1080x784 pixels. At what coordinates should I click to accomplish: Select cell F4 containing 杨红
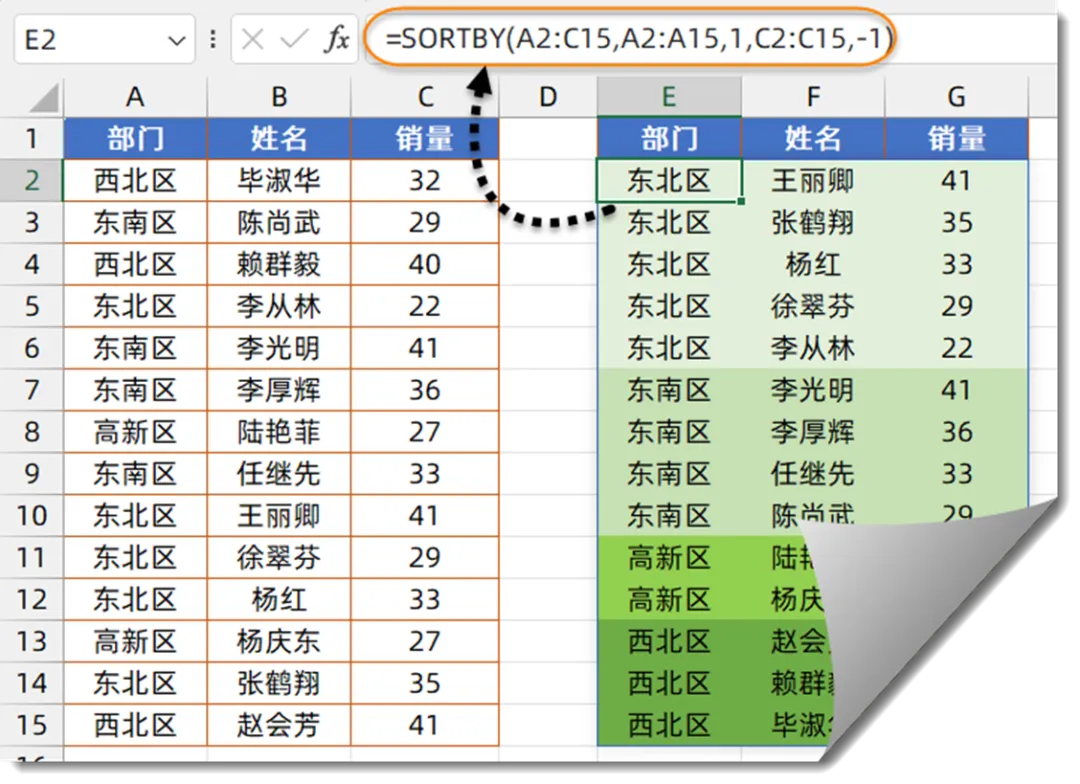click(x=812, y=264)
